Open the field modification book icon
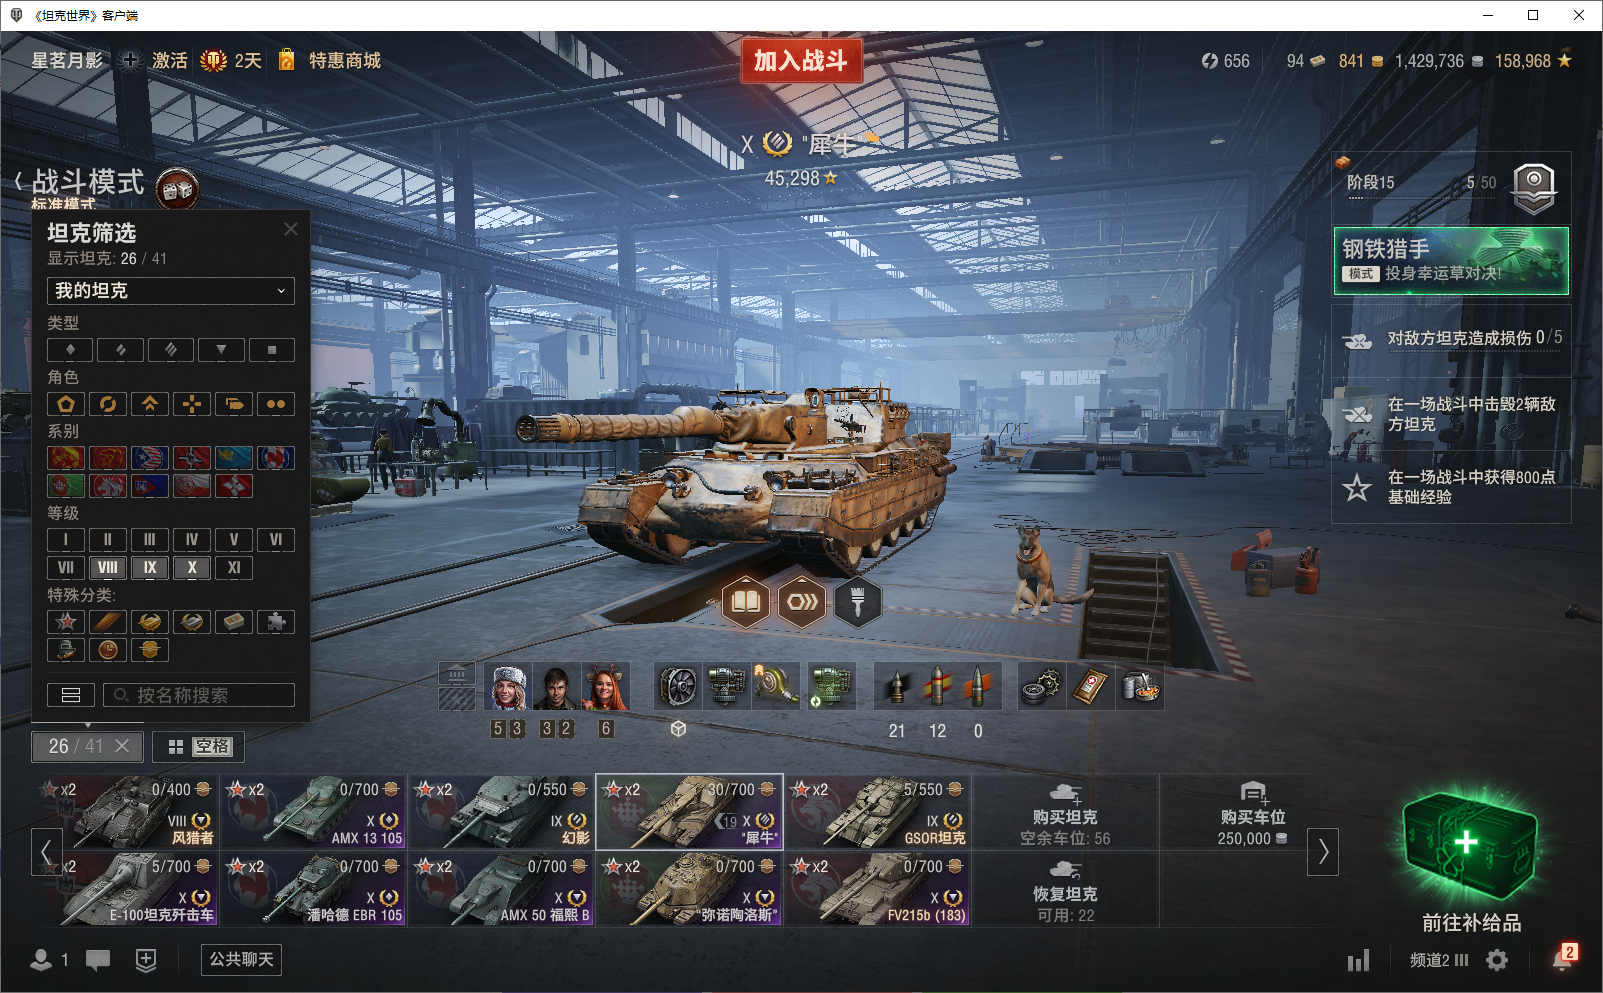The image size is (1603, 993). tap(746, 602)
